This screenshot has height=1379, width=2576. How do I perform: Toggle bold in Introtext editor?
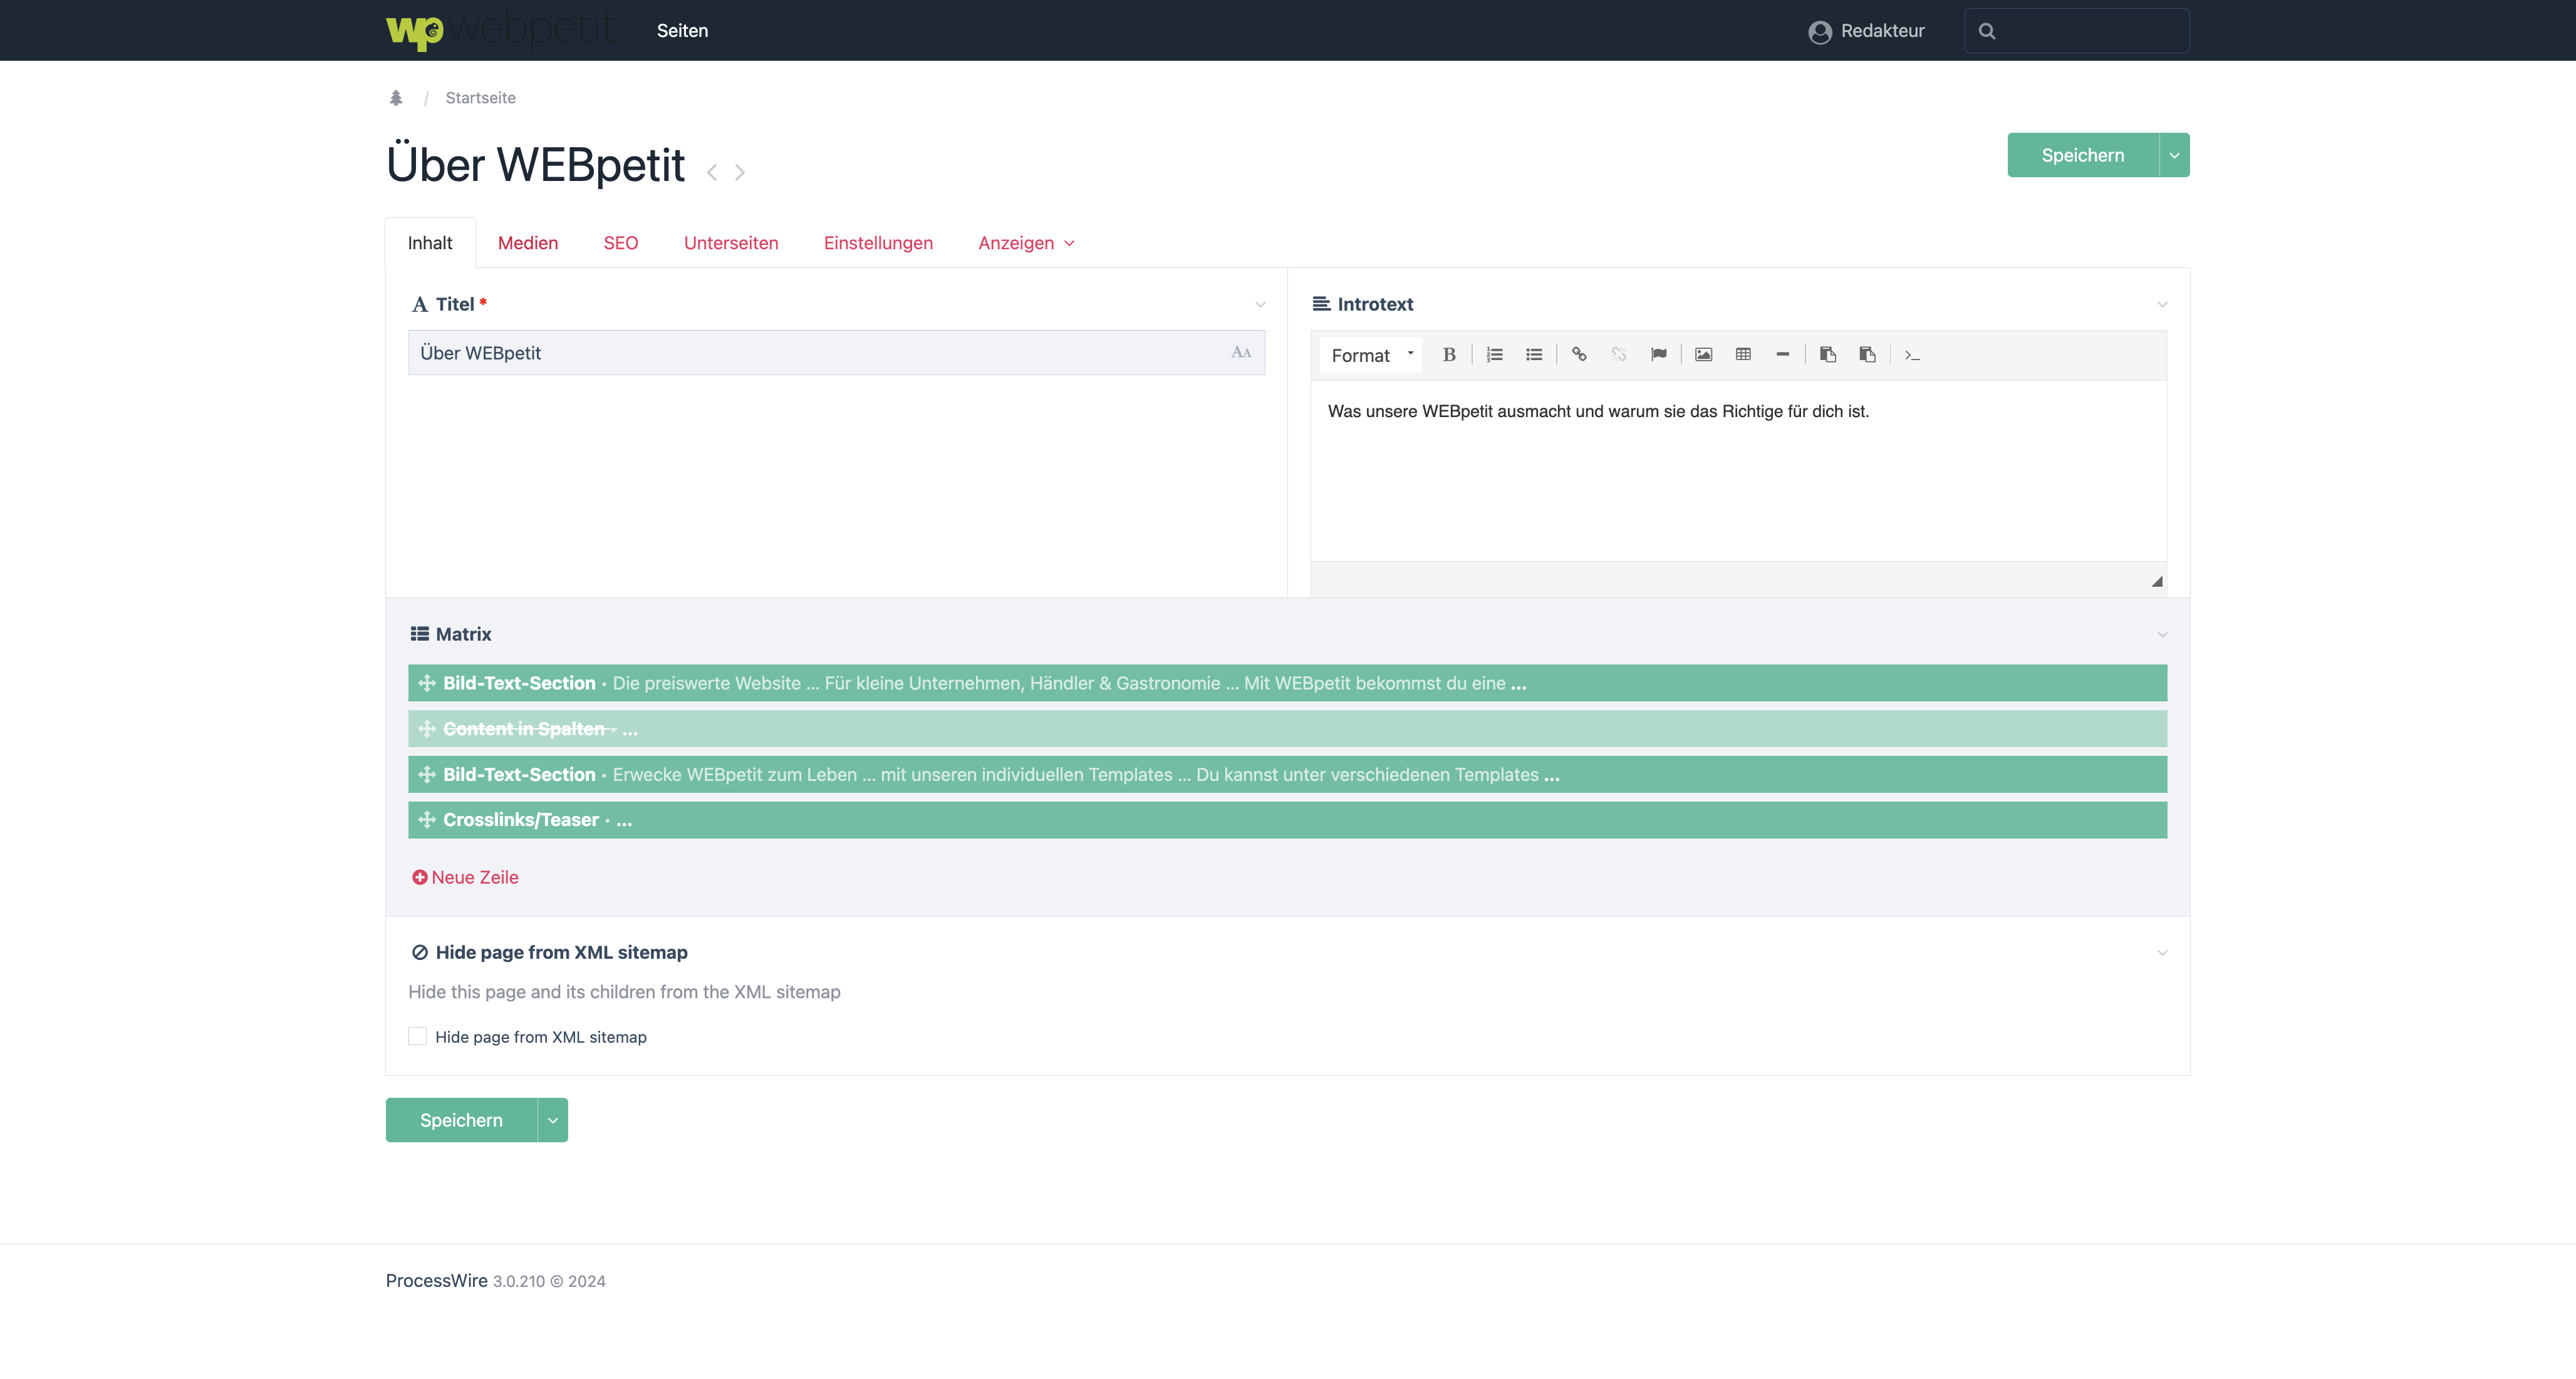(1449, 355)
